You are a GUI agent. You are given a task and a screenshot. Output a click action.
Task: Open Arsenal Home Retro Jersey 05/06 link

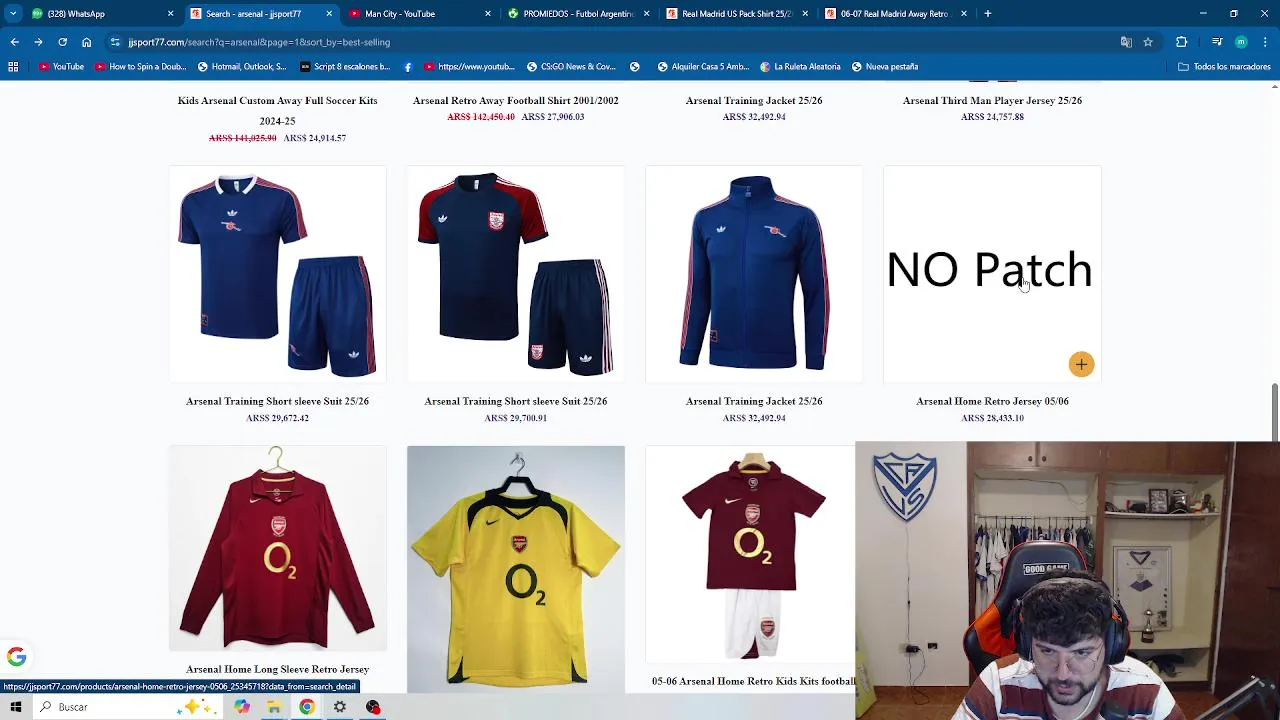point(992,401)
